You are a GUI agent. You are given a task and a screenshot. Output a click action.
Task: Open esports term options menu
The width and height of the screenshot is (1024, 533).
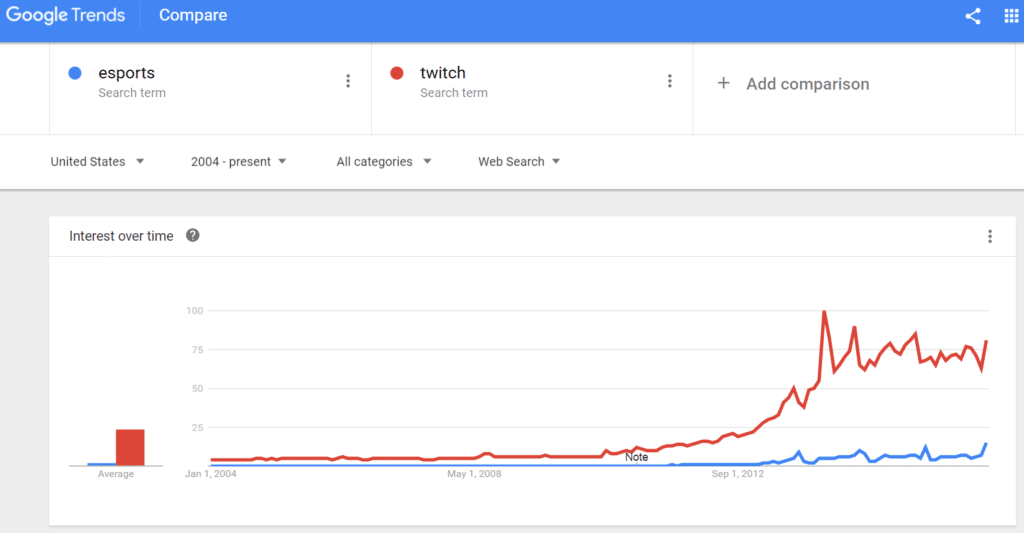coord(348,81)
